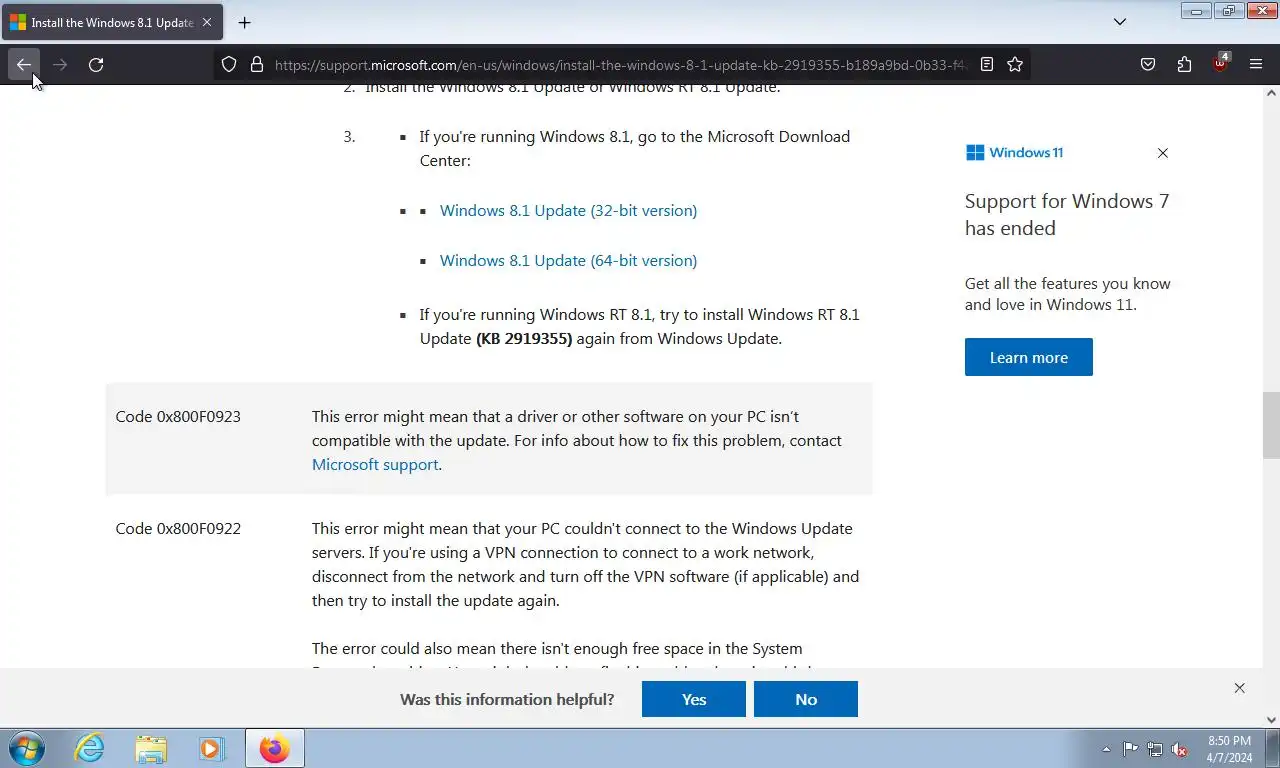Reload the current page
This screenshot has width=1280, height=768.
coord(96,64)
